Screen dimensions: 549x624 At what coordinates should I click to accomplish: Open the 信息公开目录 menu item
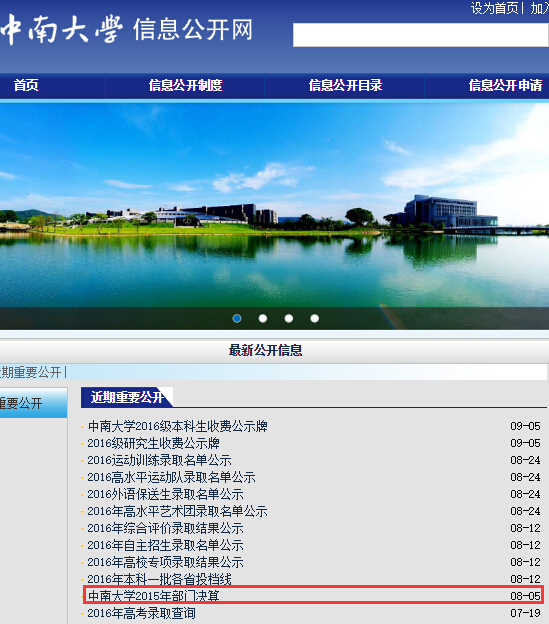(345, 85)
